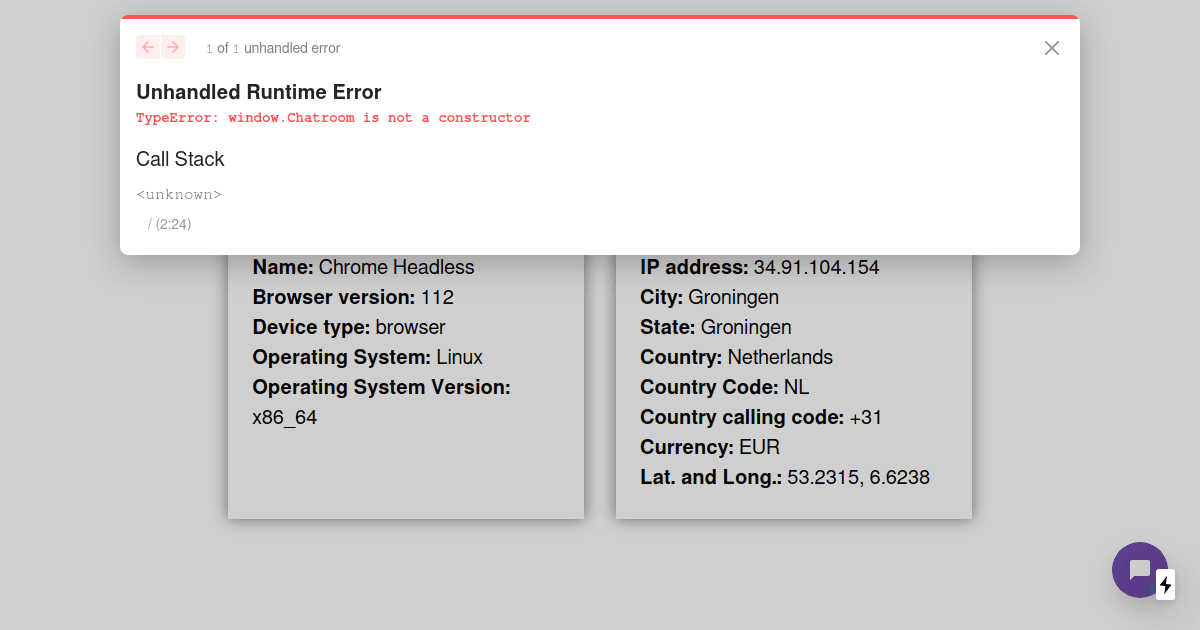
Task: Click the 'Country Code: NL' line
Action: (x=725, y=387)
